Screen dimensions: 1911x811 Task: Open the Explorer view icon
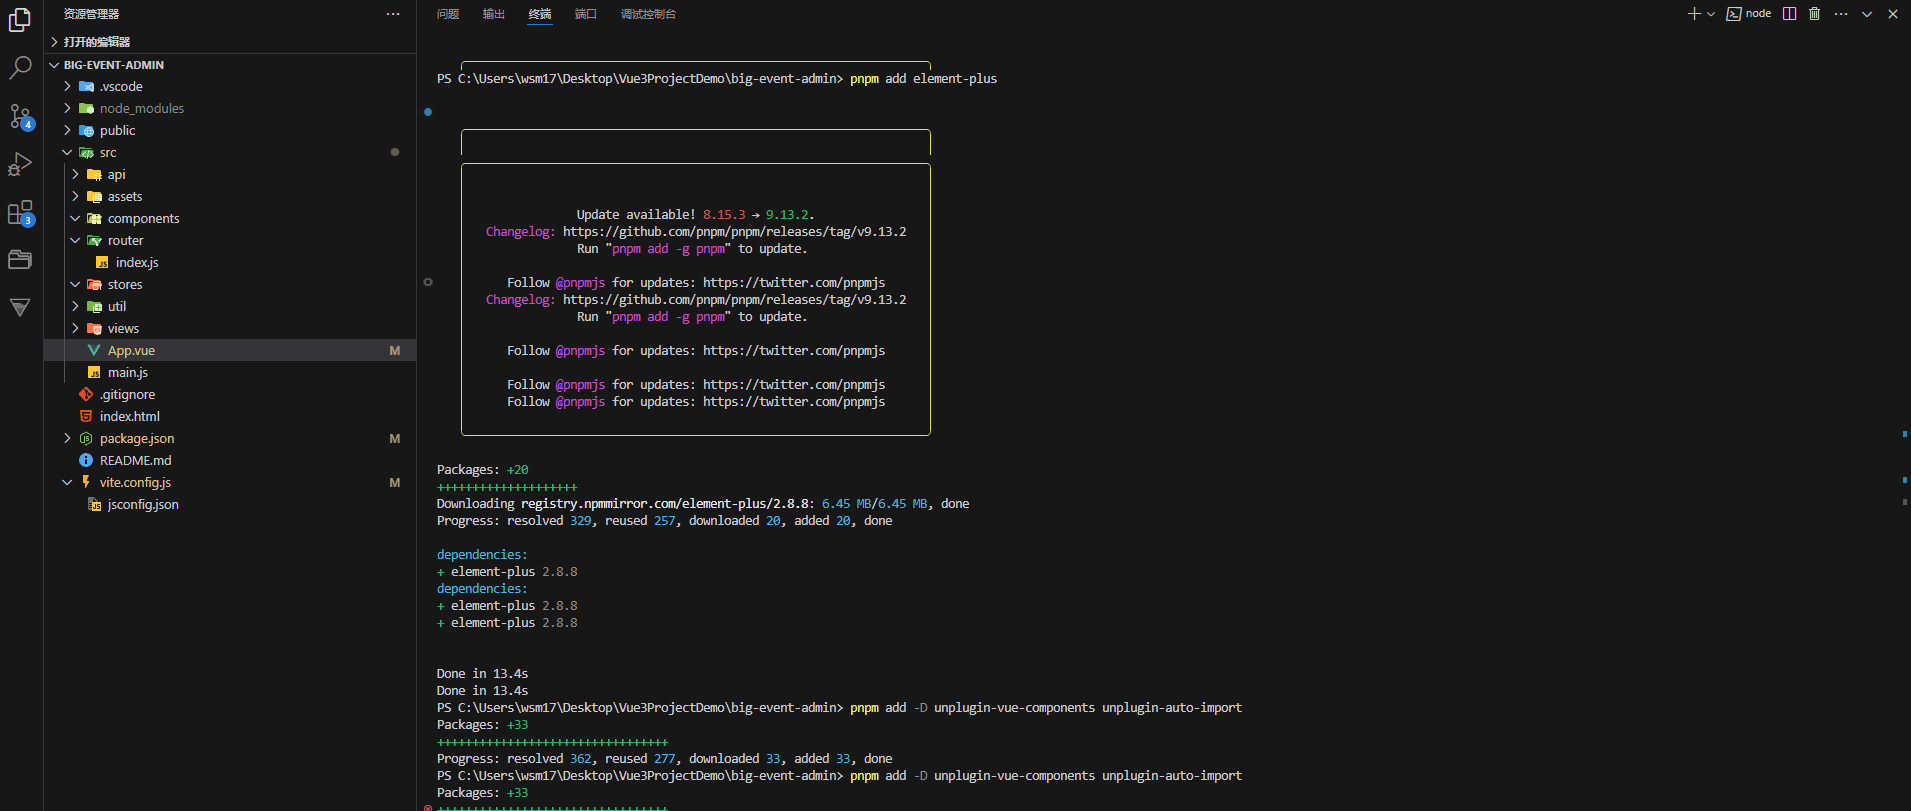coord(20,20)
